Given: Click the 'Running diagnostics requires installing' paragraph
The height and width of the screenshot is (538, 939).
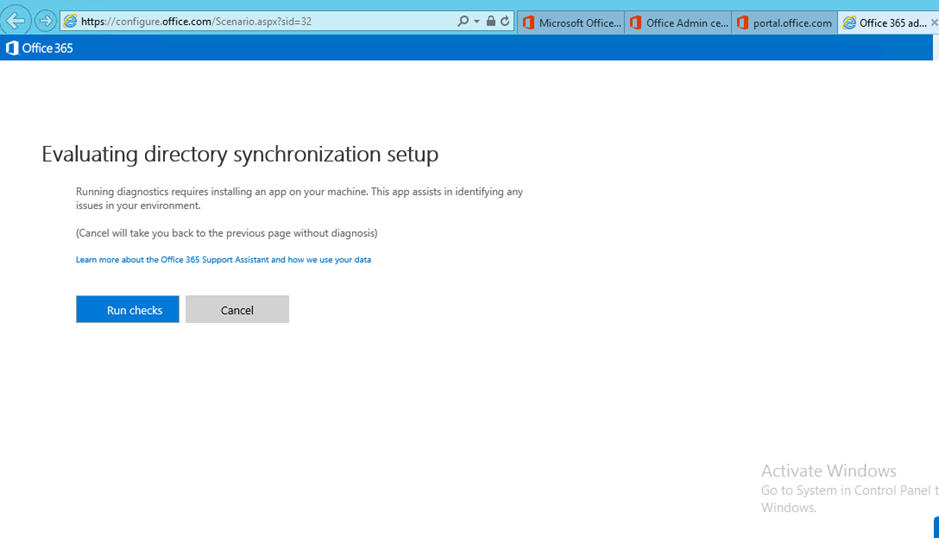Looking at the screenshot, I should 299,198.
